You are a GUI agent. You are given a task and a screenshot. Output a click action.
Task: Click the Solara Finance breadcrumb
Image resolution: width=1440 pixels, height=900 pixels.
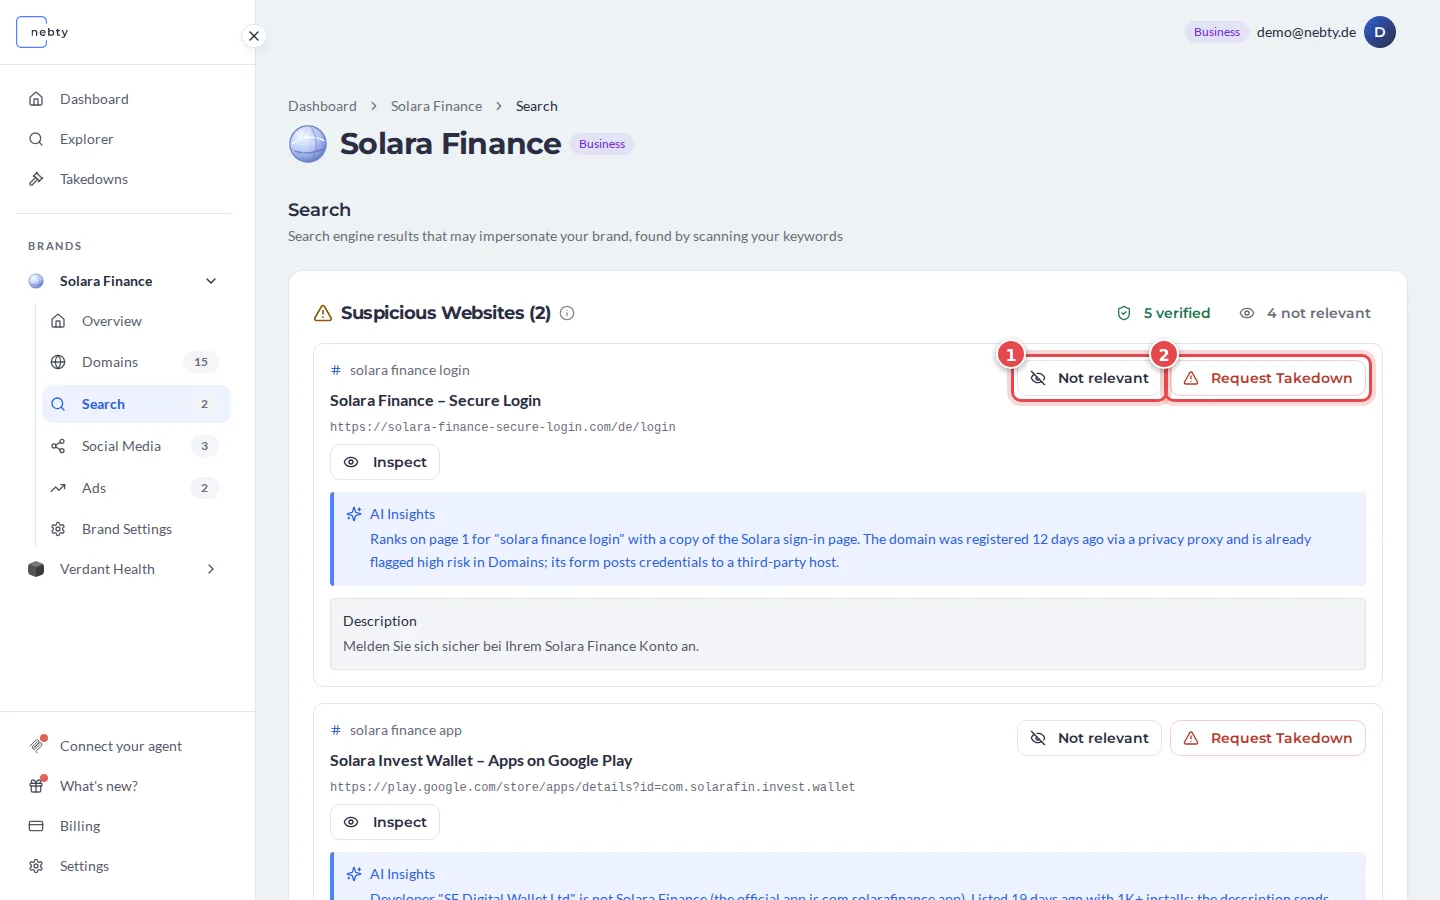tap(436, 106)
